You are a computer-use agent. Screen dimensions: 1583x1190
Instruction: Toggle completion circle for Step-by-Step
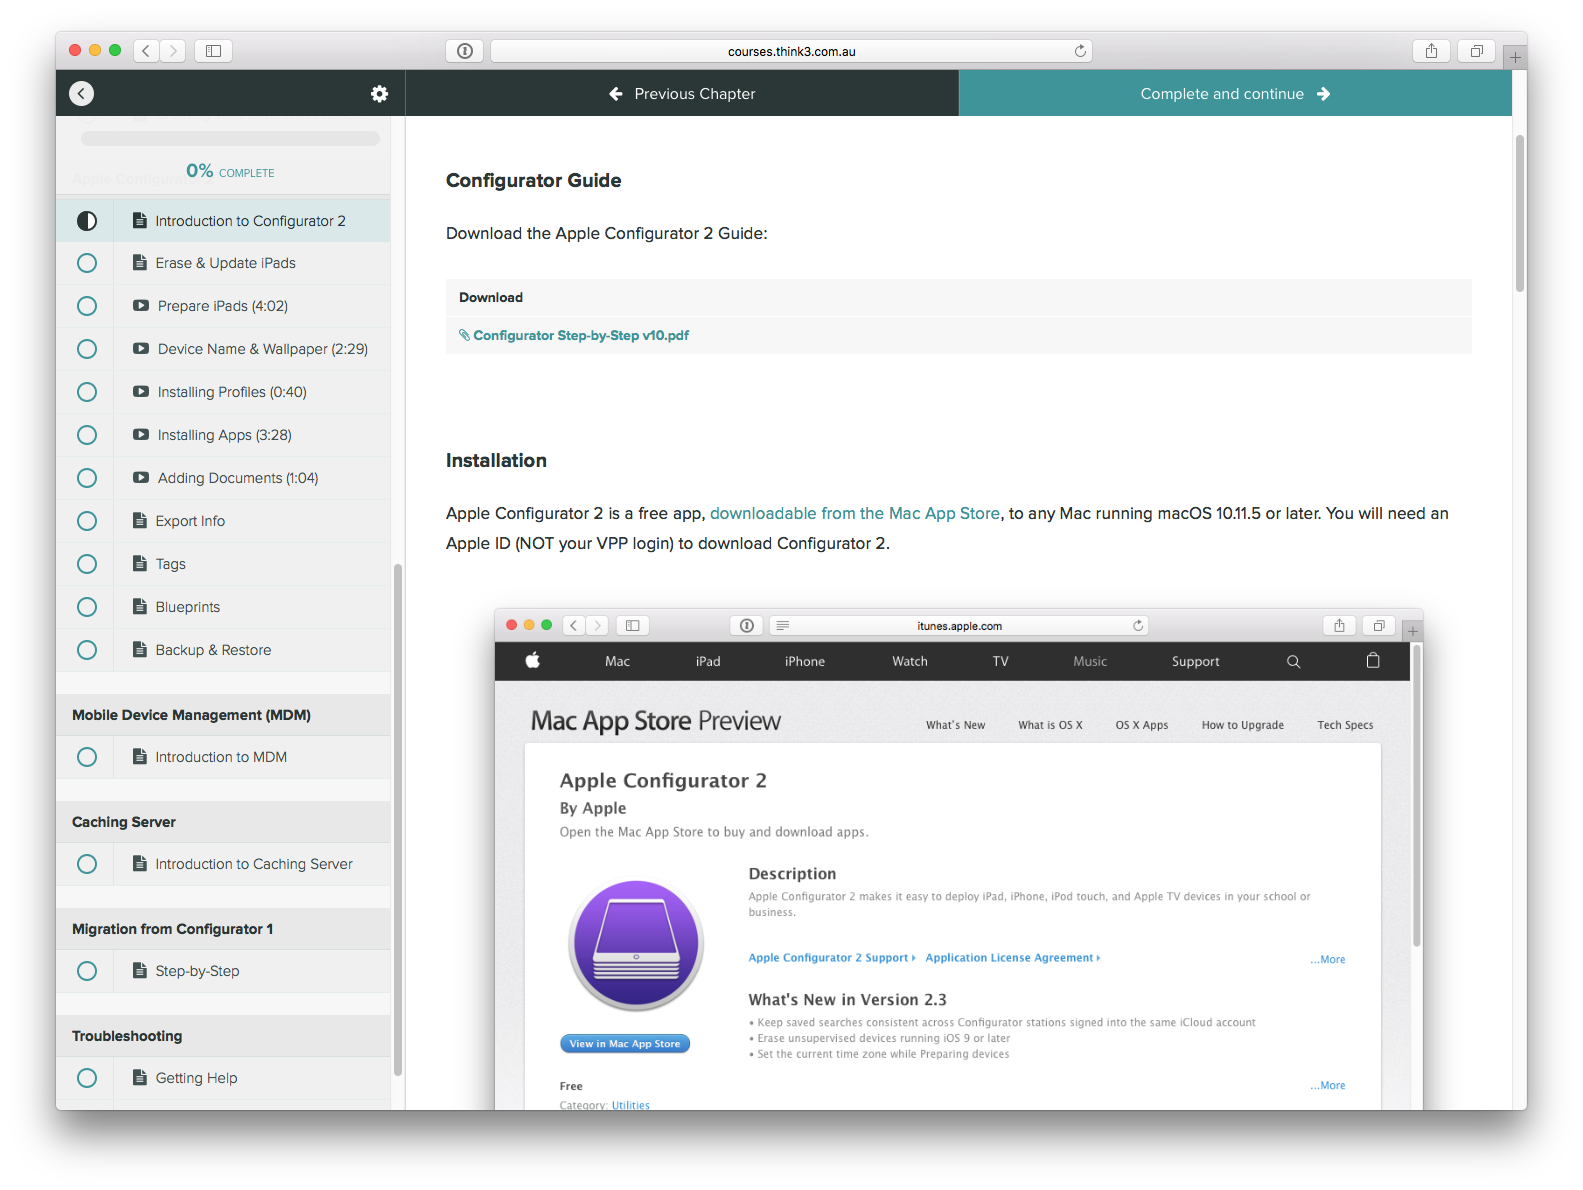point(87,971)
